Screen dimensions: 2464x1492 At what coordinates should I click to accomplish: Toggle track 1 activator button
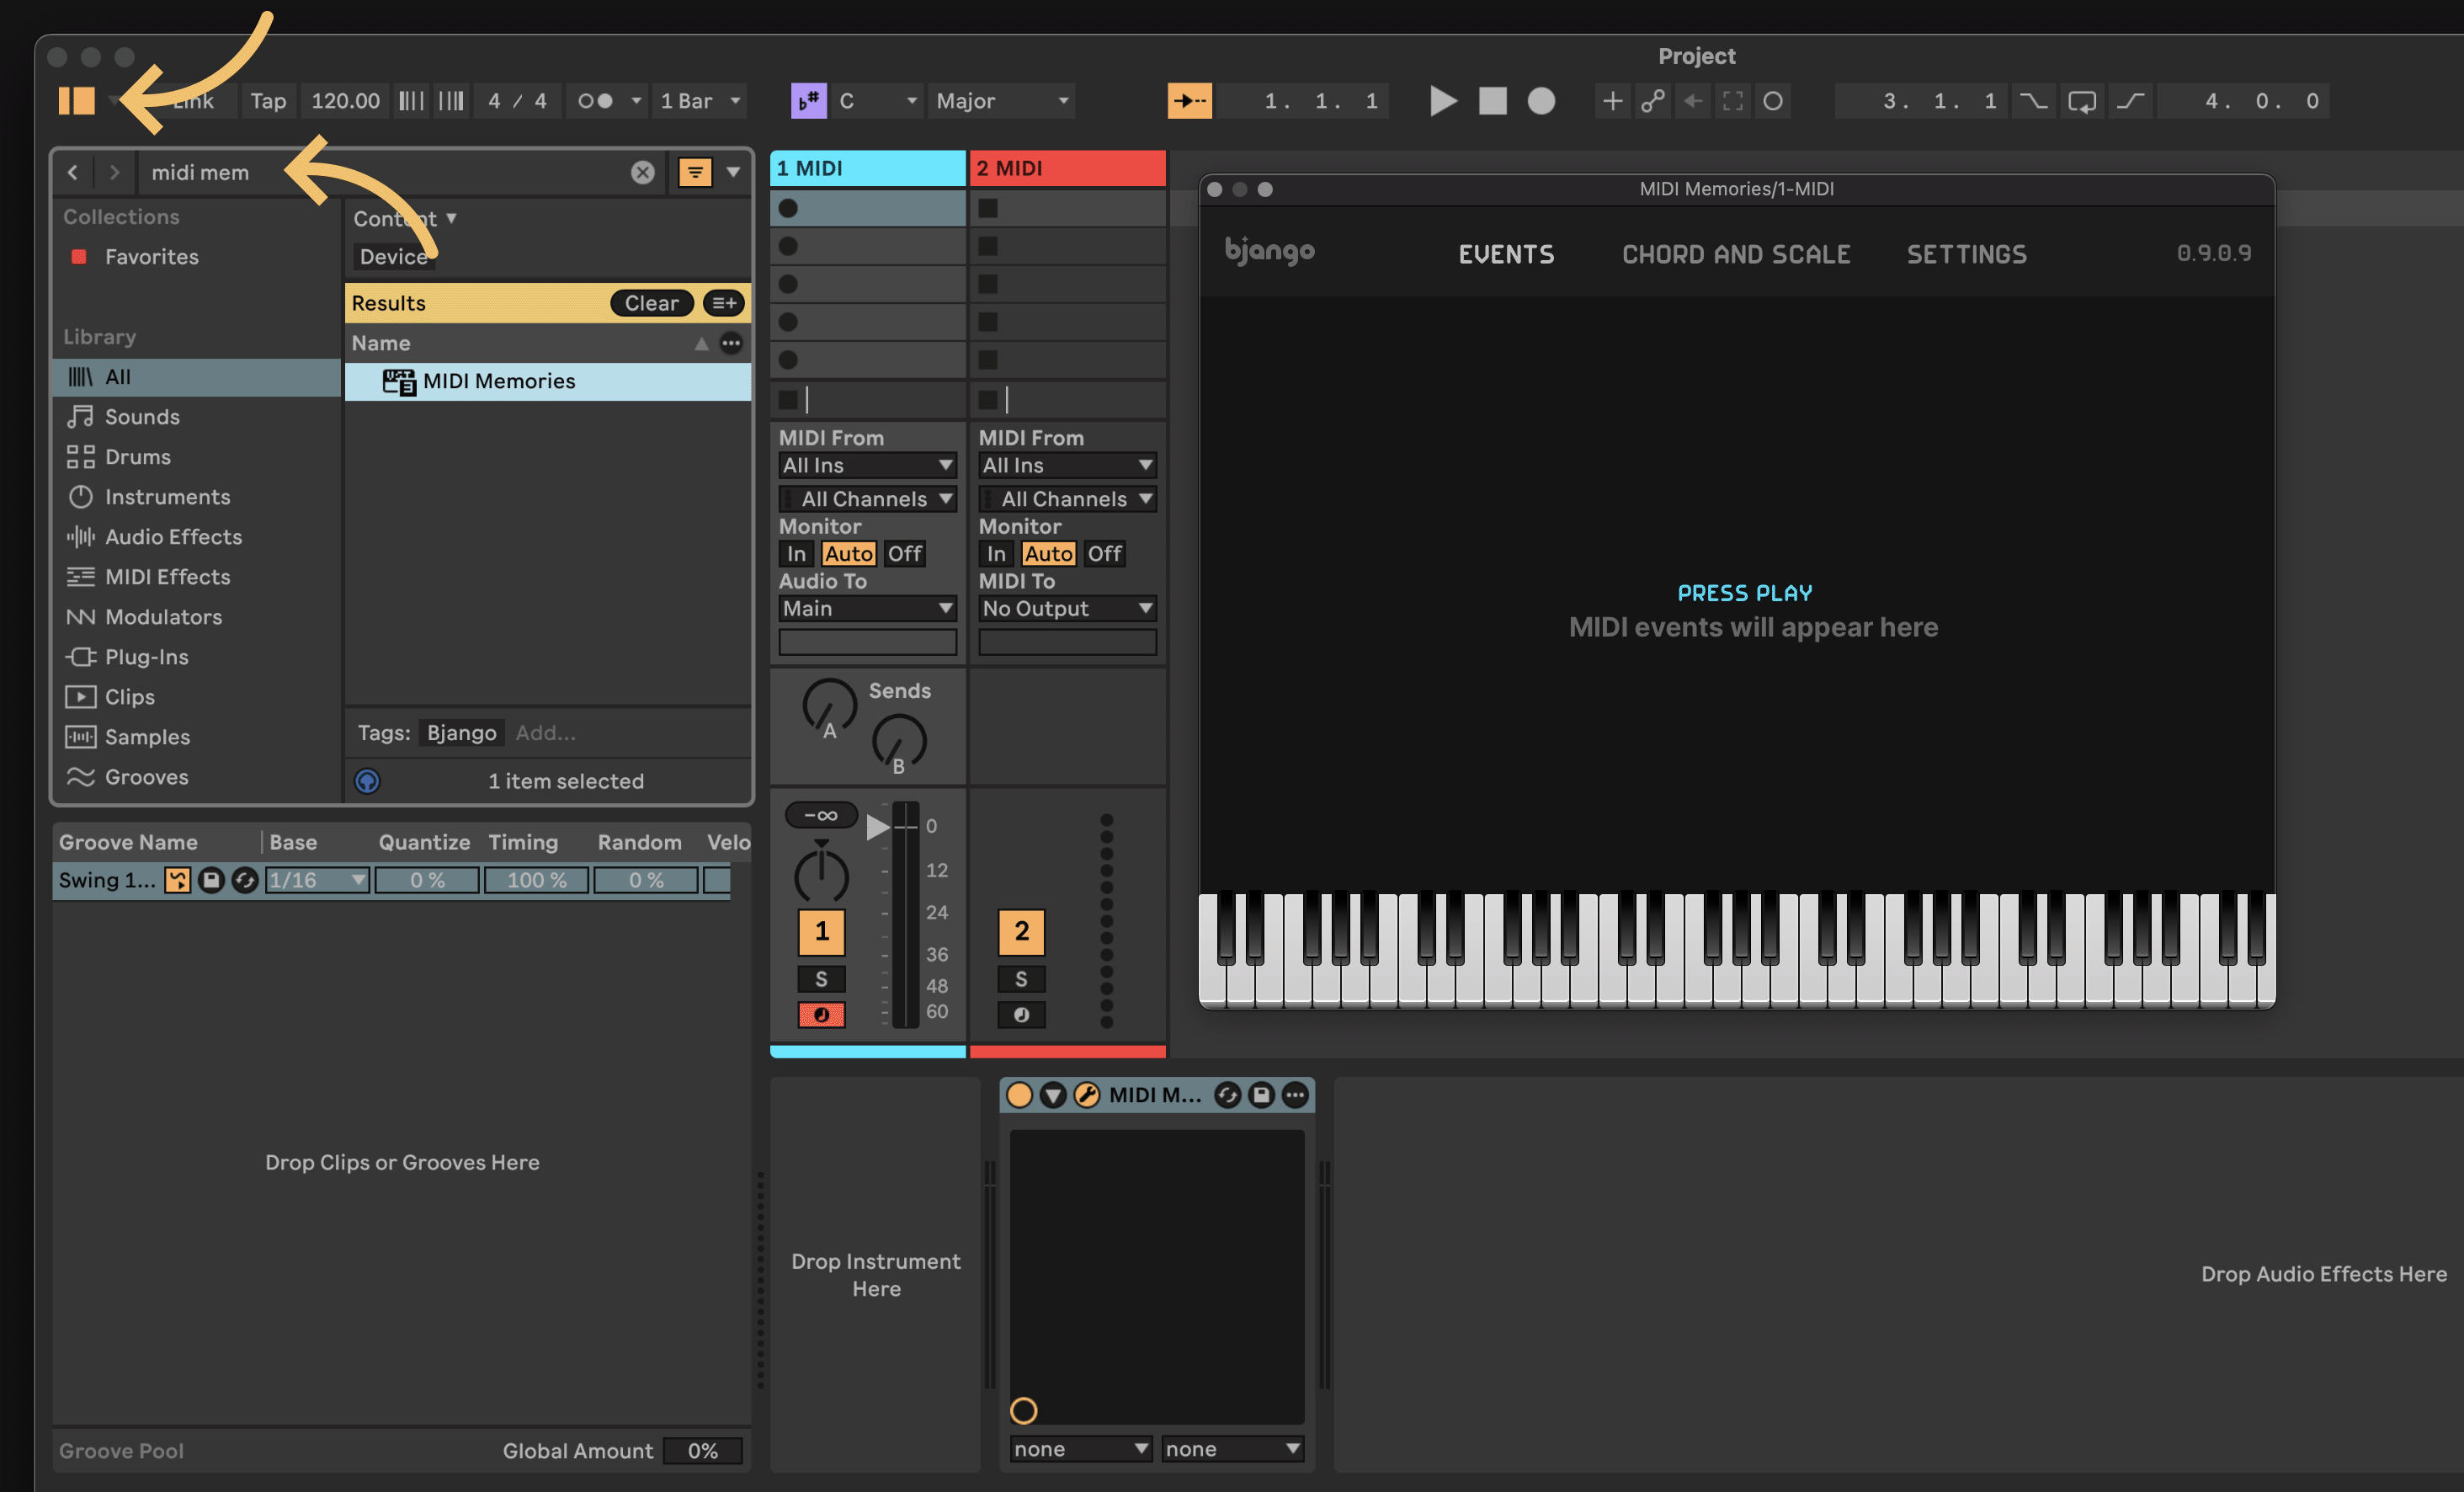(x=821, y=932)
